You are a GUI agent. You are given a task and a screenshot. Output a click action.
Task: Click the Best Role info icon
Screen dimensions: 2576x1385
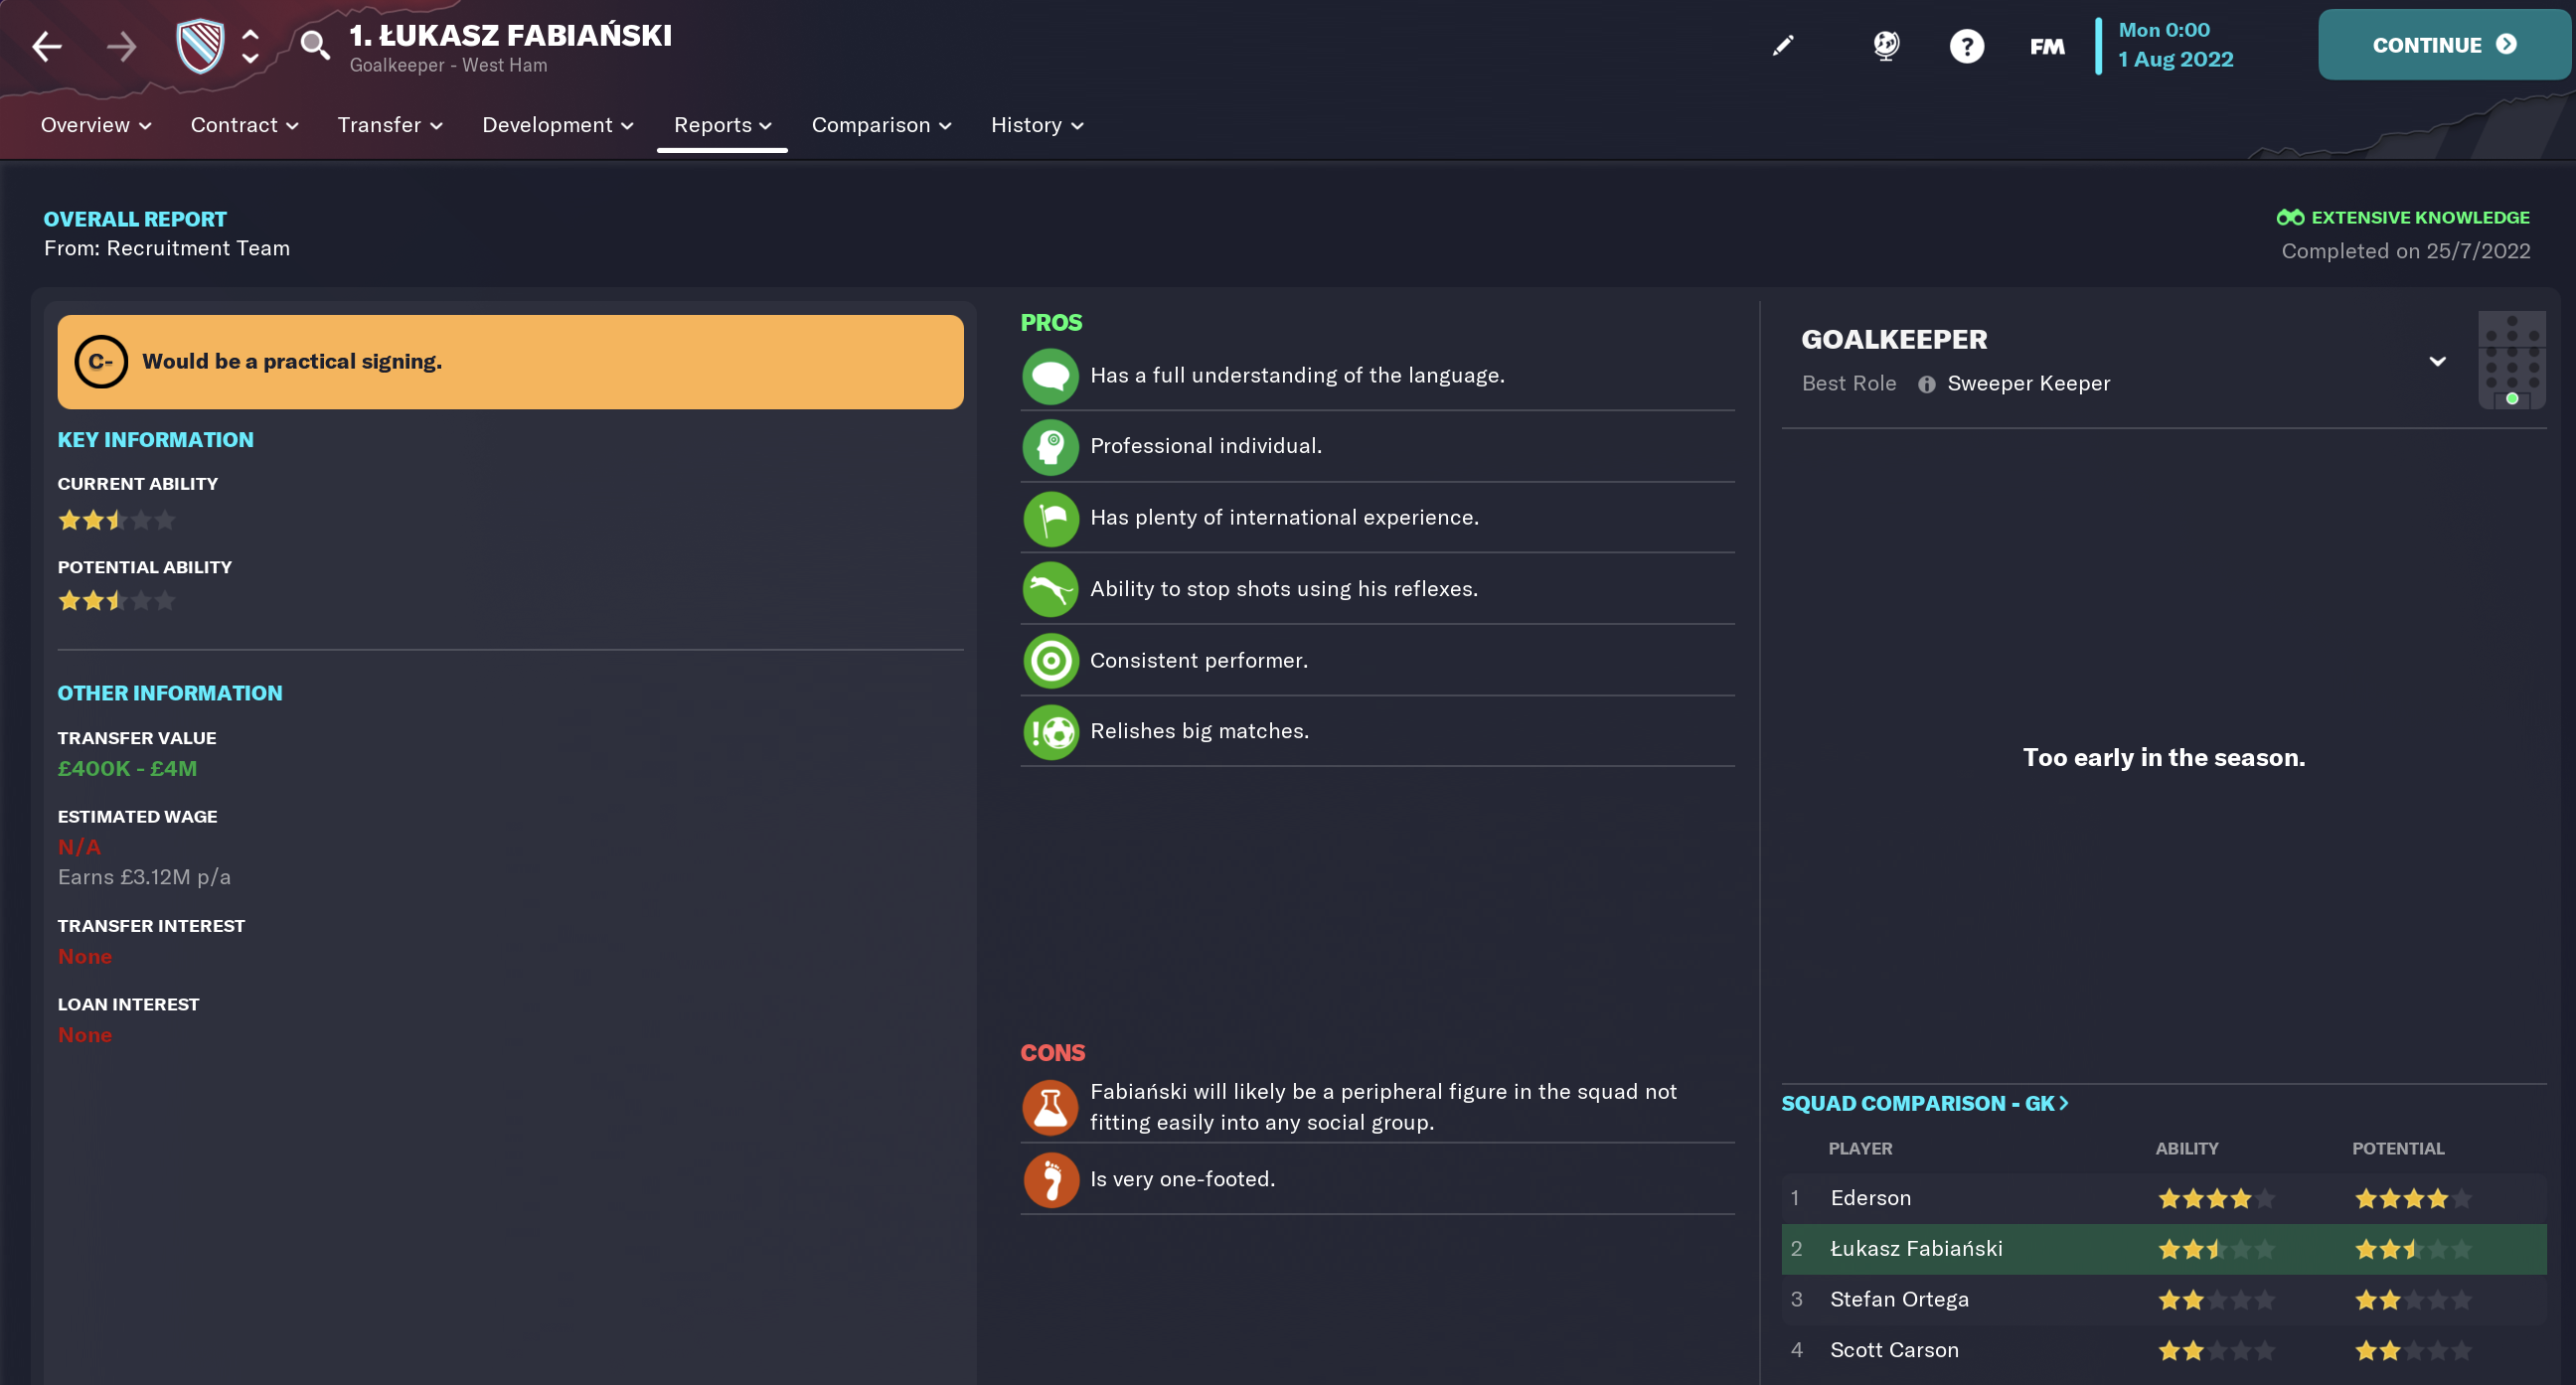(1926, 384)
